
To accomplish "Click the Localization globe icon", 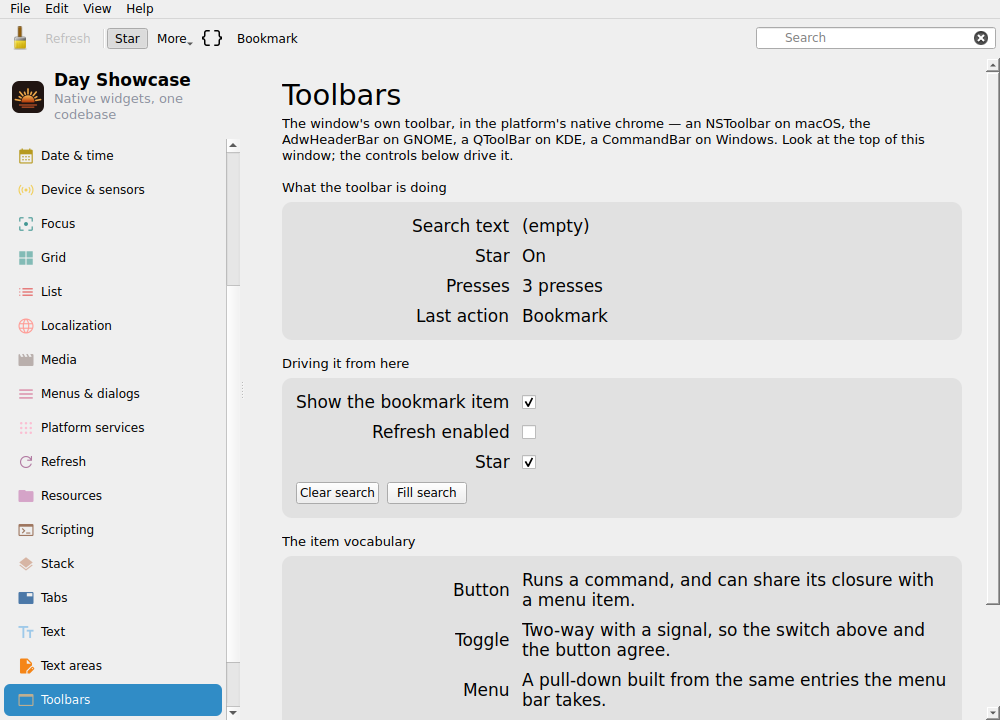I will pos(26,326).
